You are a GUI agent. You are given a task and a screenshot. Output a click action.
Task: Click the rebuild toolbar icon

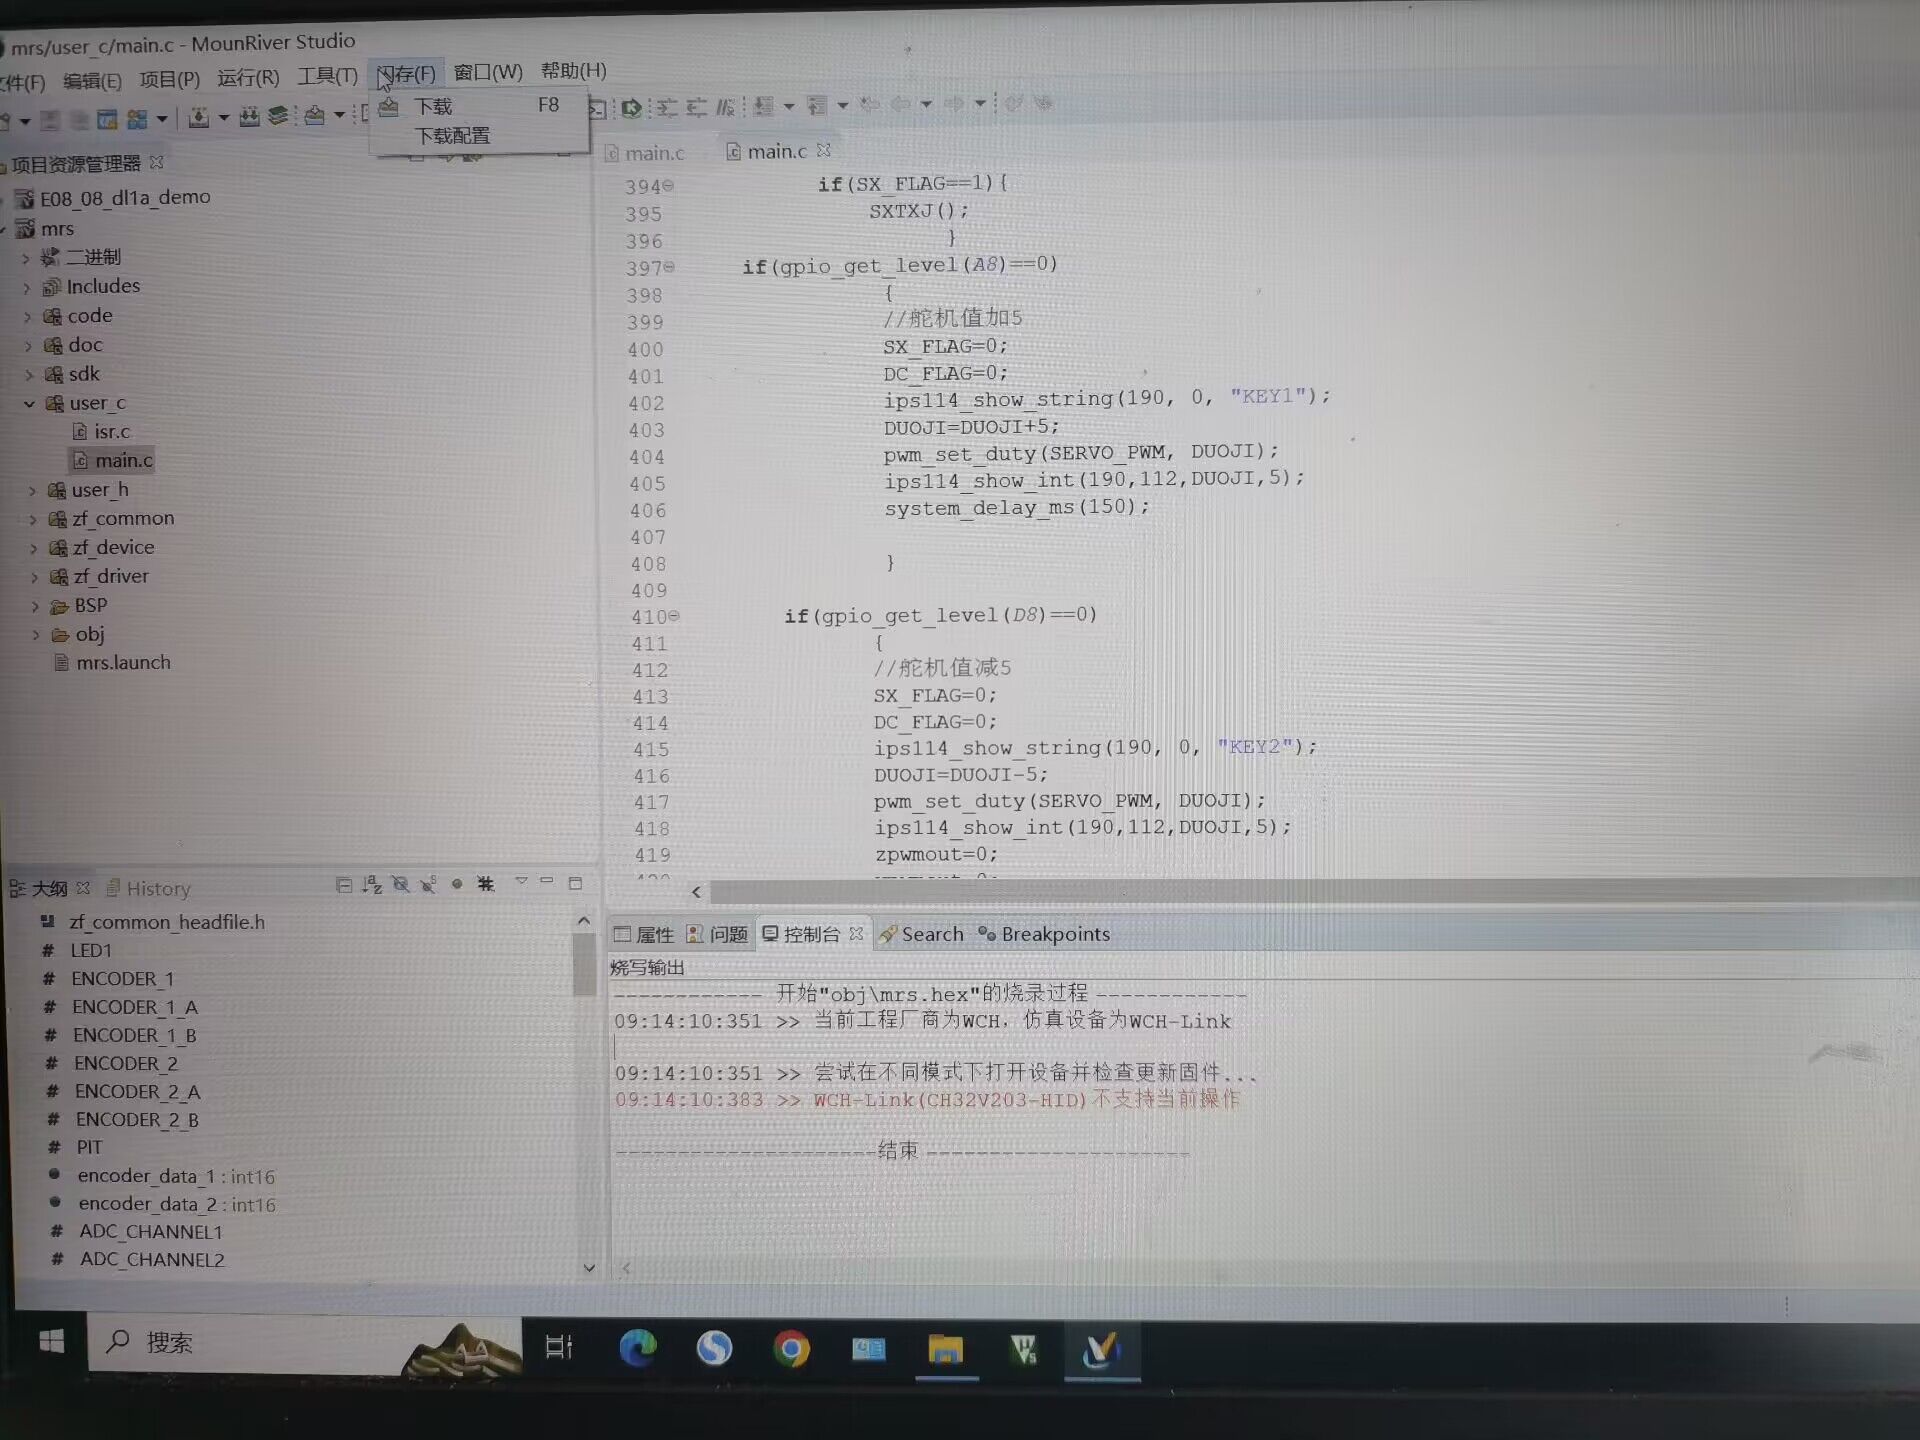(x=250, y=117)
